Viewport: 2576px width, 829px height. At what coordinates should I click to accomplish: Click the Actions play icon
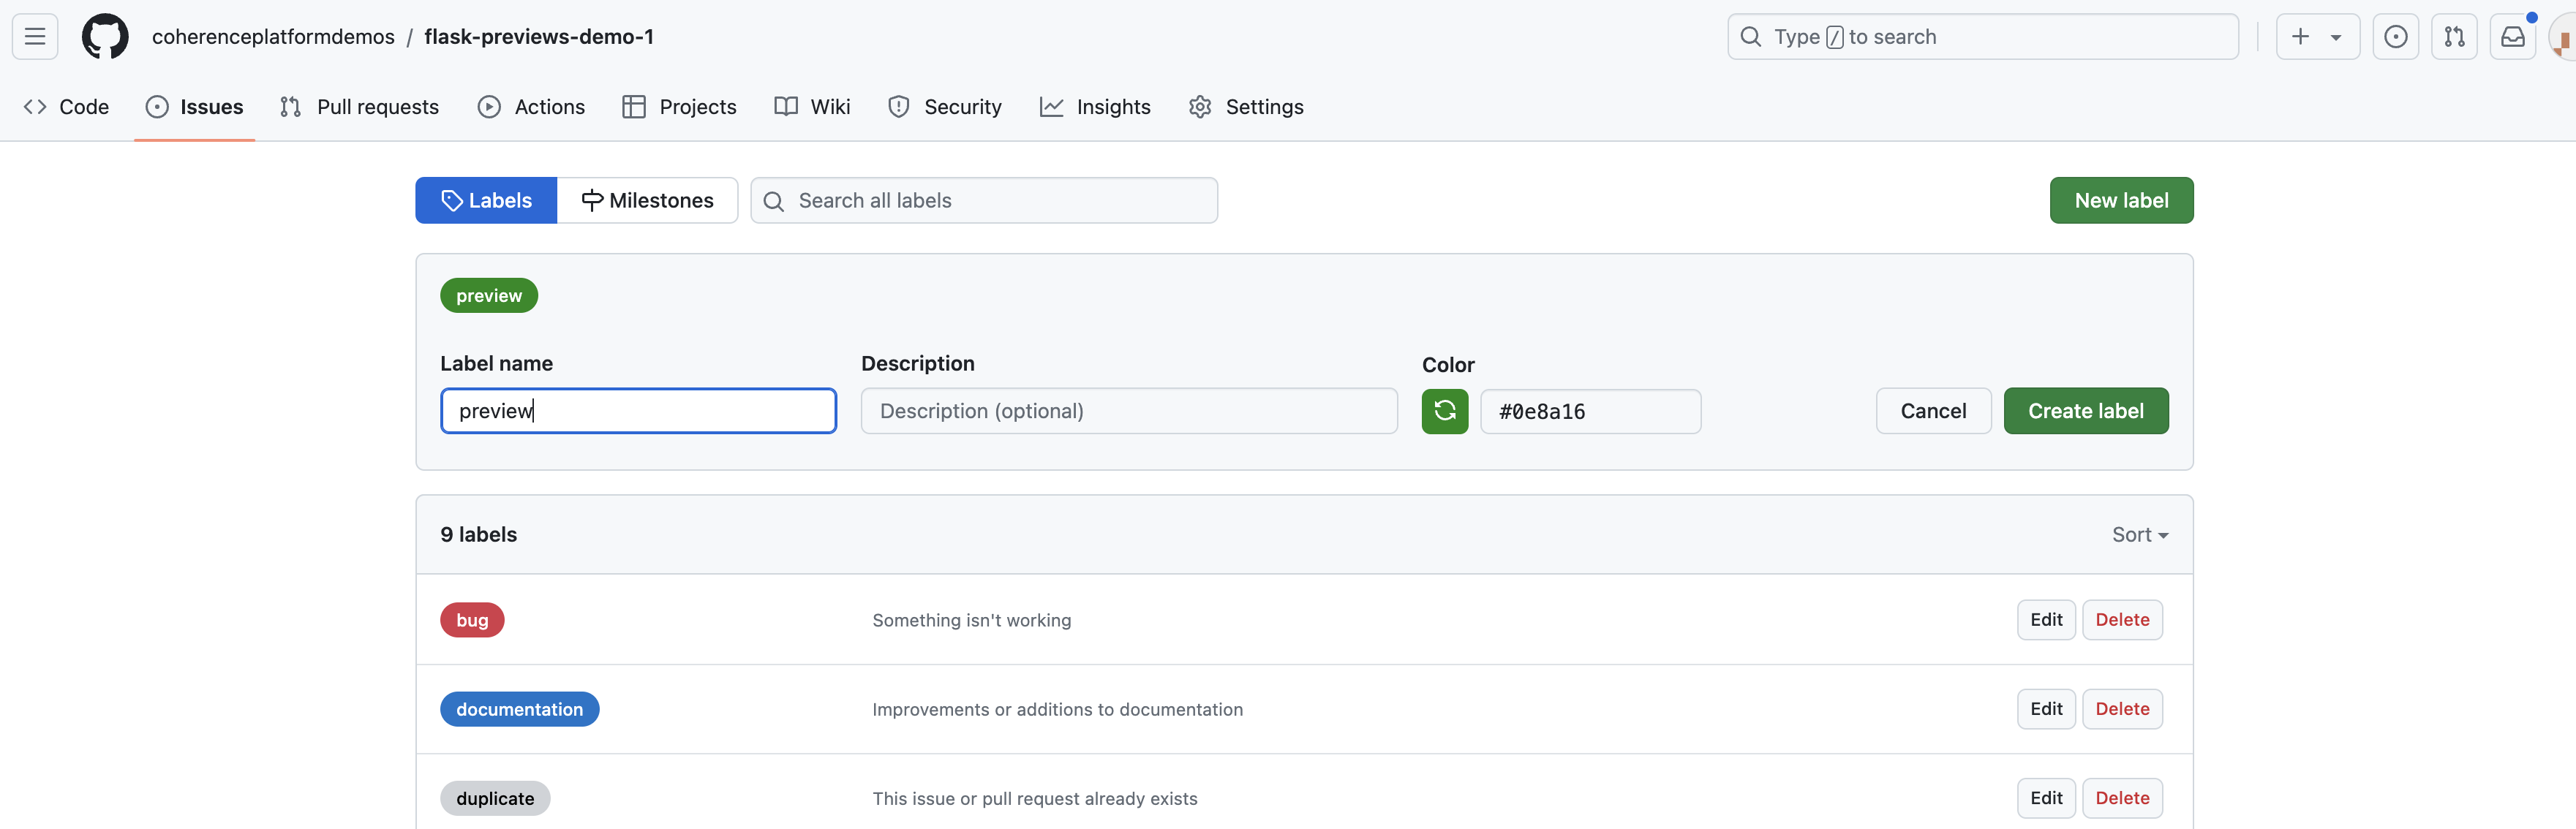pyautogui.click(x=492, y=107)
